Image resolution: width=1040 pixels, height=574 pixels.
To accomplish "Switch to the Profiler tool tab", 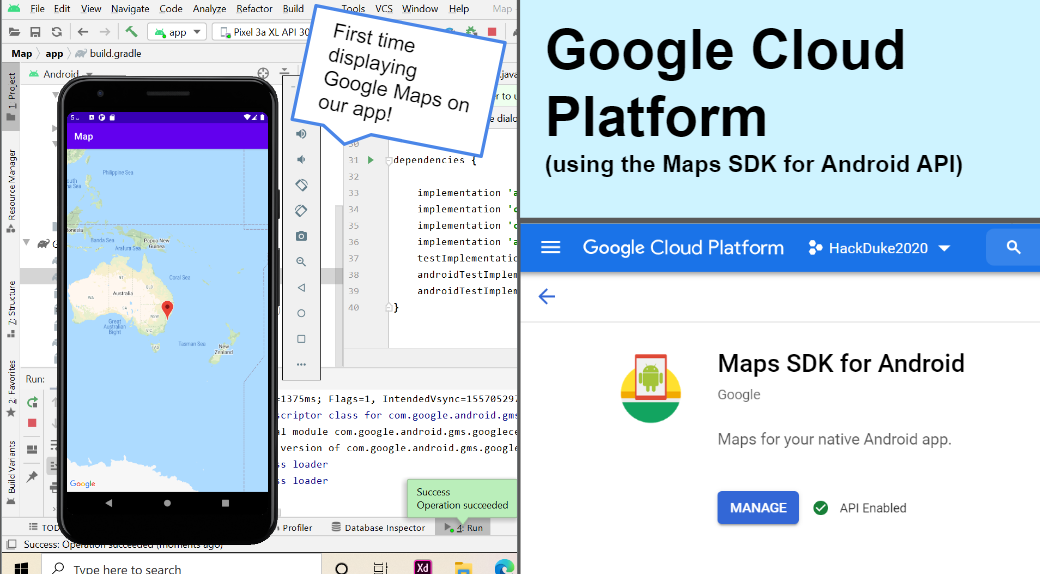I will [296, 528].
